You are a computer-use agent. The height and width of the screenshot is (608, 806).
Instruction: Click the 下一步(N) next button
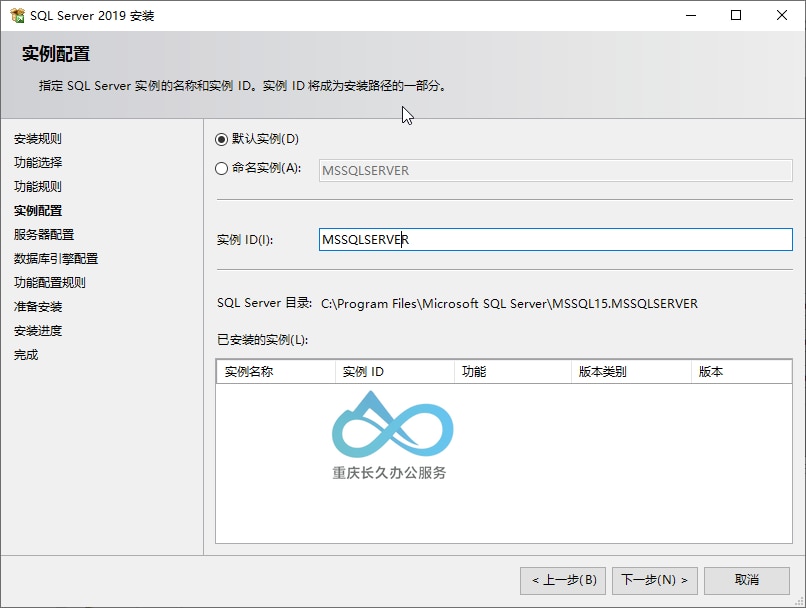point(654,581)
